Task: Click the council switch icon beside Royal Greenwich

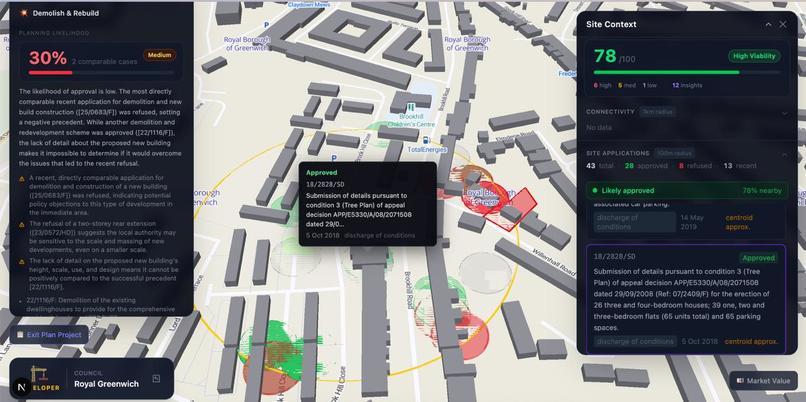Action: 156,379
